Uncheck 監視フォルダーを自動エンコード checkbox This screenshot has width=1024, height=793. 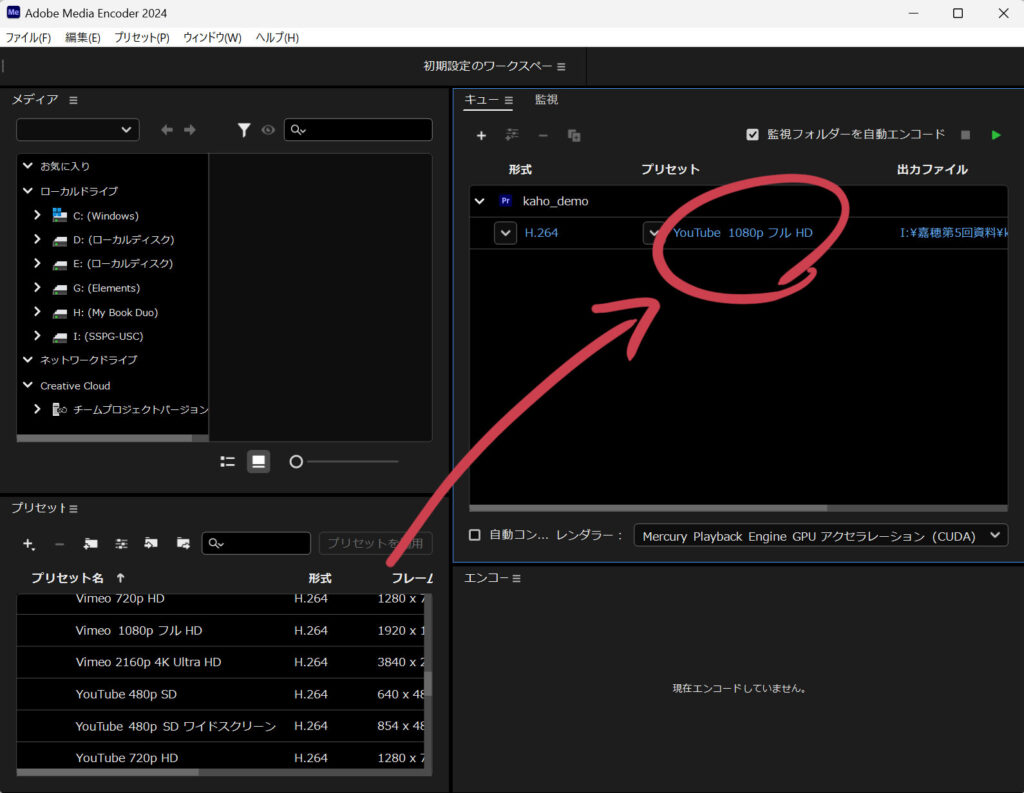click(x=753, y=135)
